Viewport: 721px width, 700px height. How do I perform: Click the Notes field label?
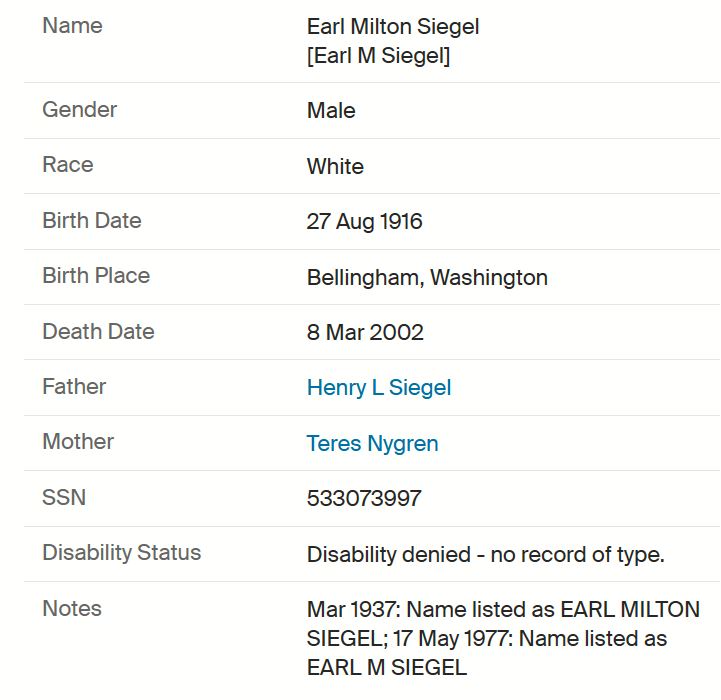72,608
